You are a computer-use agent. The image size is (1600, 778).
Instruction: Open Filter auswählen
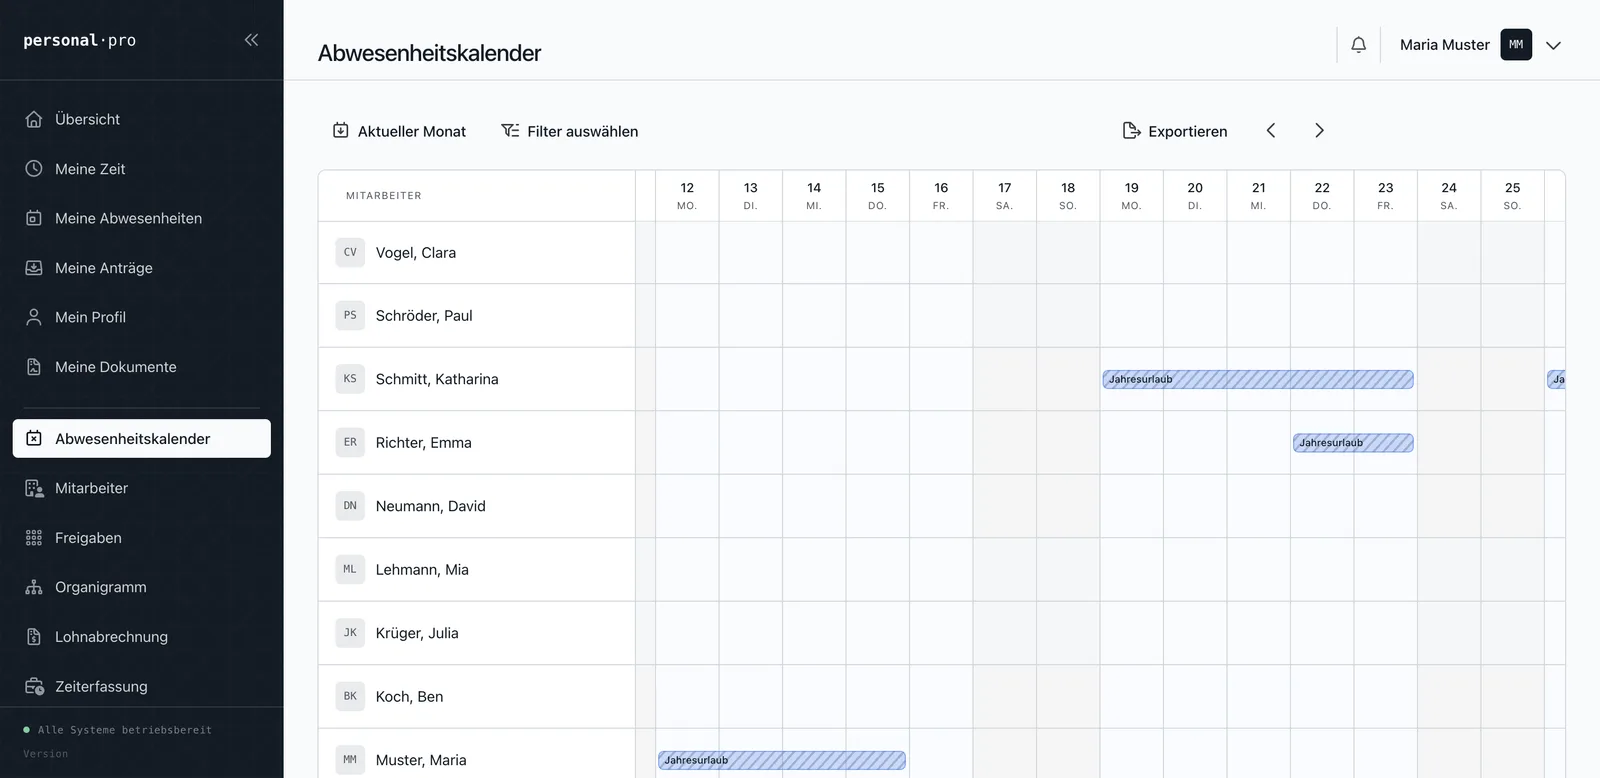click(x=569, y=131)
